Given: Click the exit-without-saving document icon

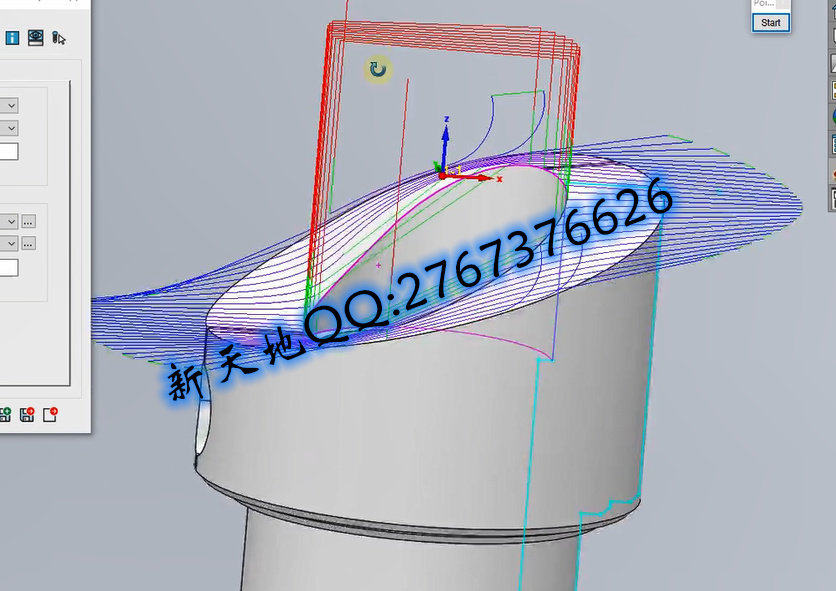Looking at the screenshot, I should pos(49,415).
